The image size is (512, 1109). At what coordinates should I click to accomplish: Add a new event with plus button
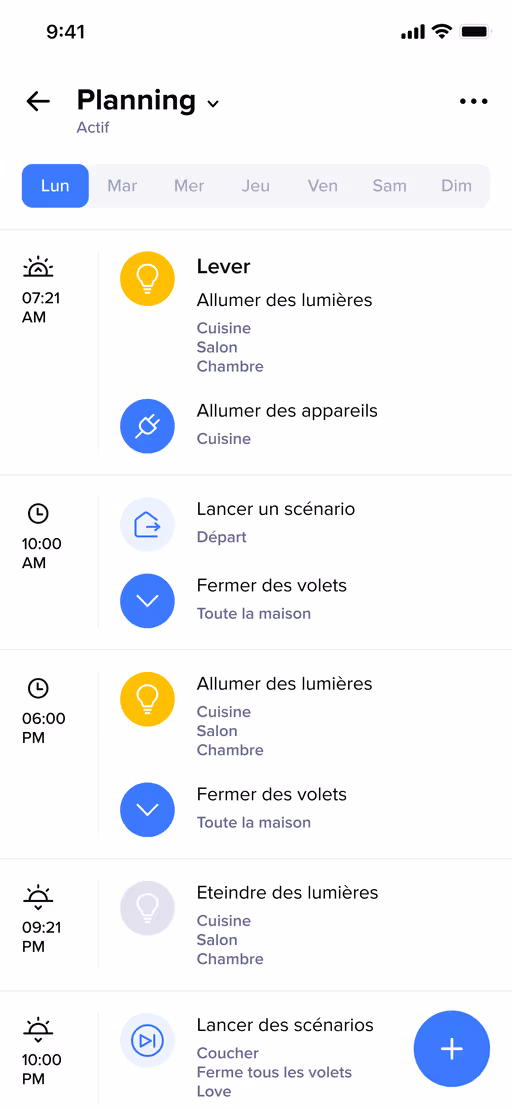[x=451, y=1048]
